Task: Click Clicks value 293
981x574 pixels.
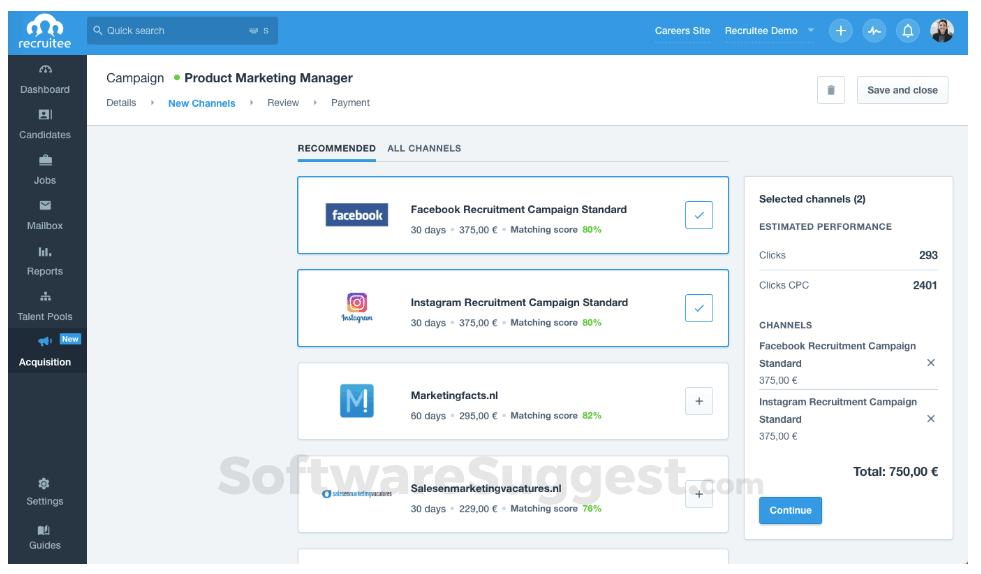Action: tap(928, 255)
